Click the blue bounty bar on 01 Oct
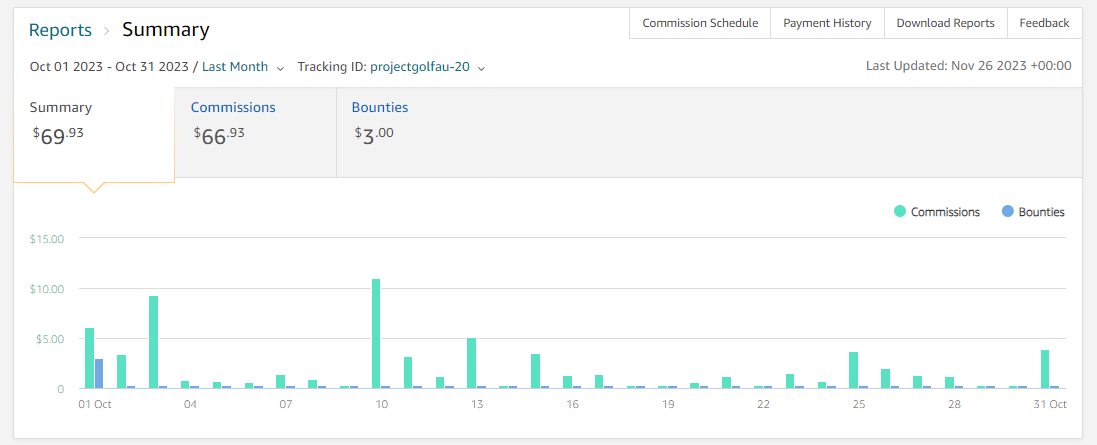The width and height of the screenshot is (1097, 445). pos(99,374)
